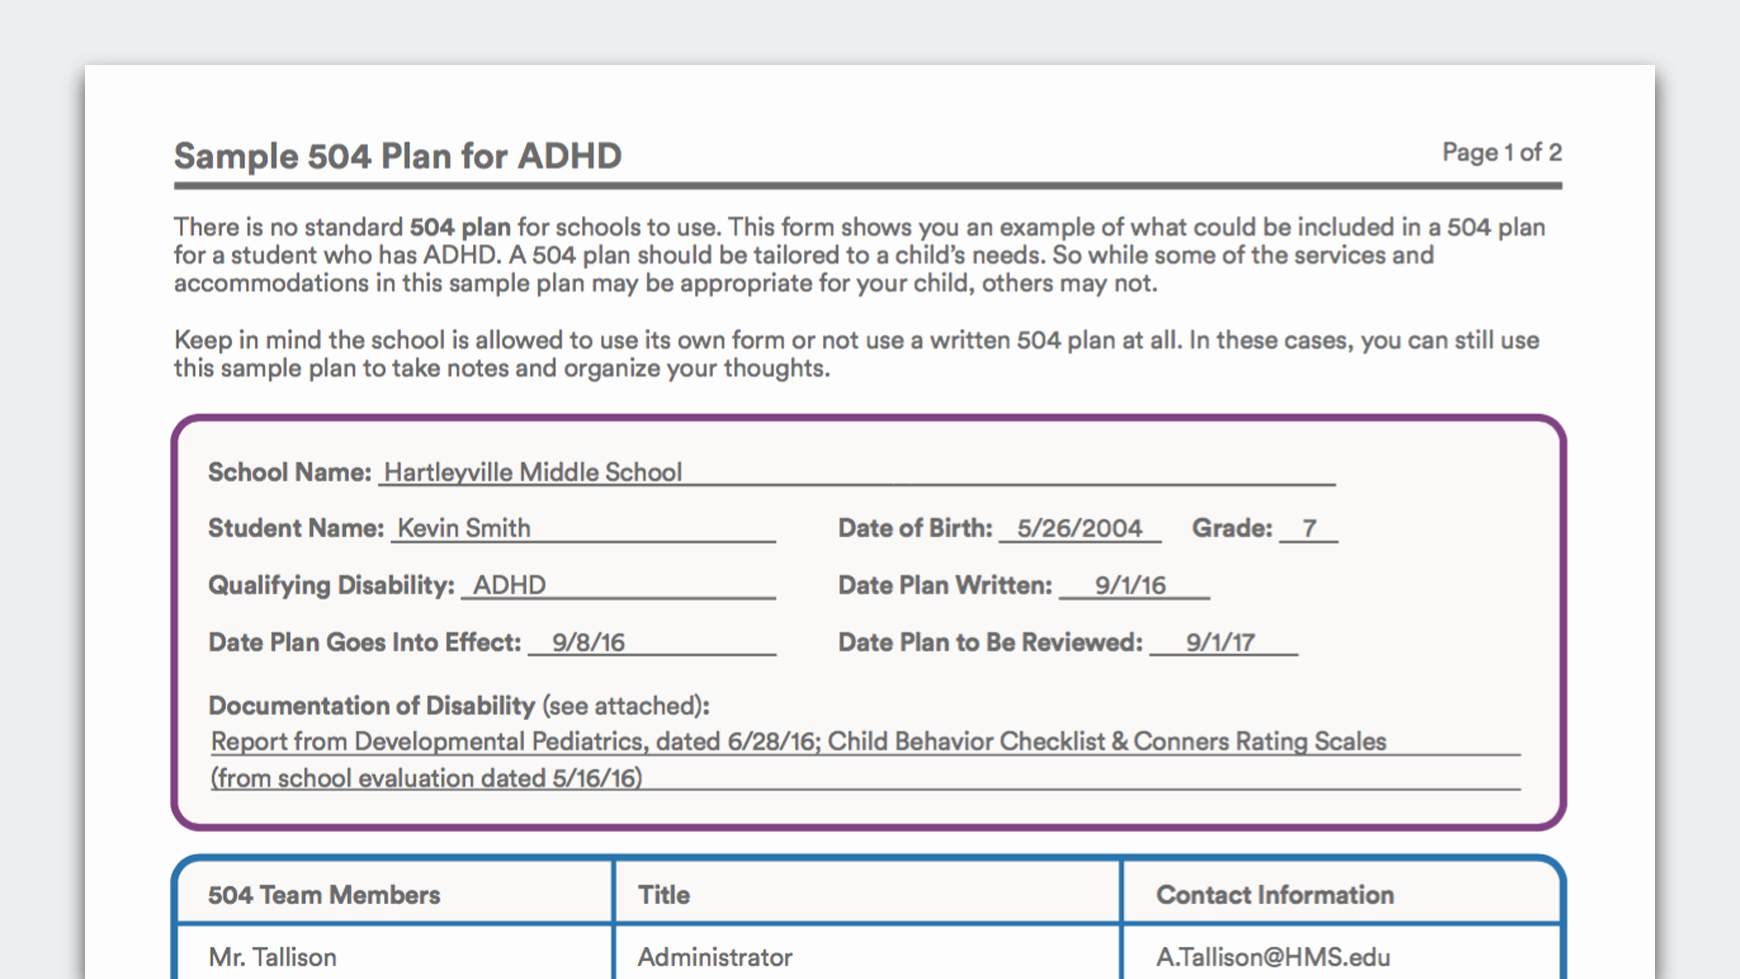The image size is (1740, 979).
Task: Click the email 'A.Tallison@HMS.edu'
Action: (x=1273, y=957)
